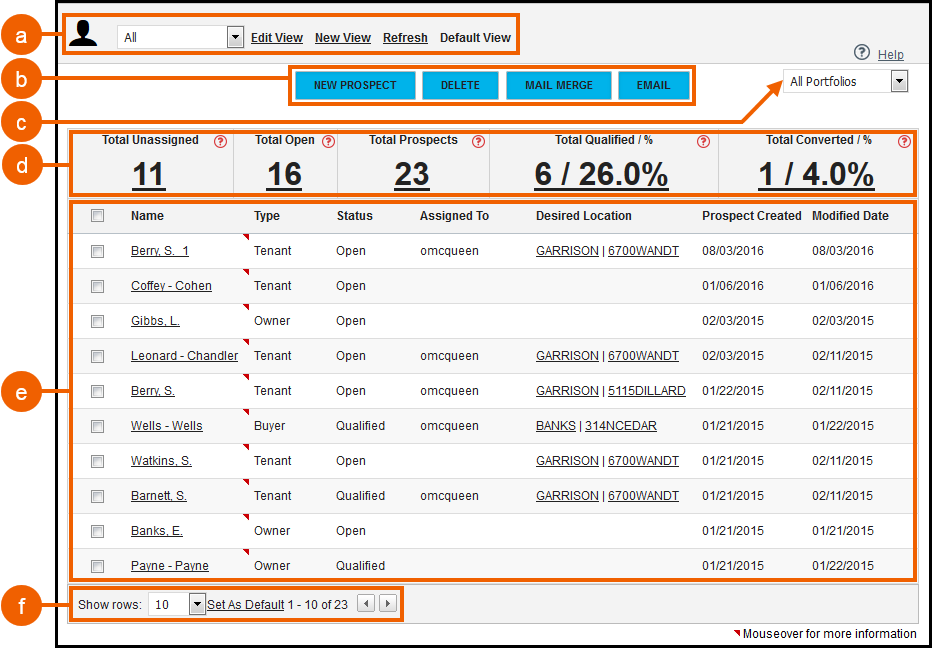Open the Edit View link
932x648 pixels.
click(x=276, y=38)
